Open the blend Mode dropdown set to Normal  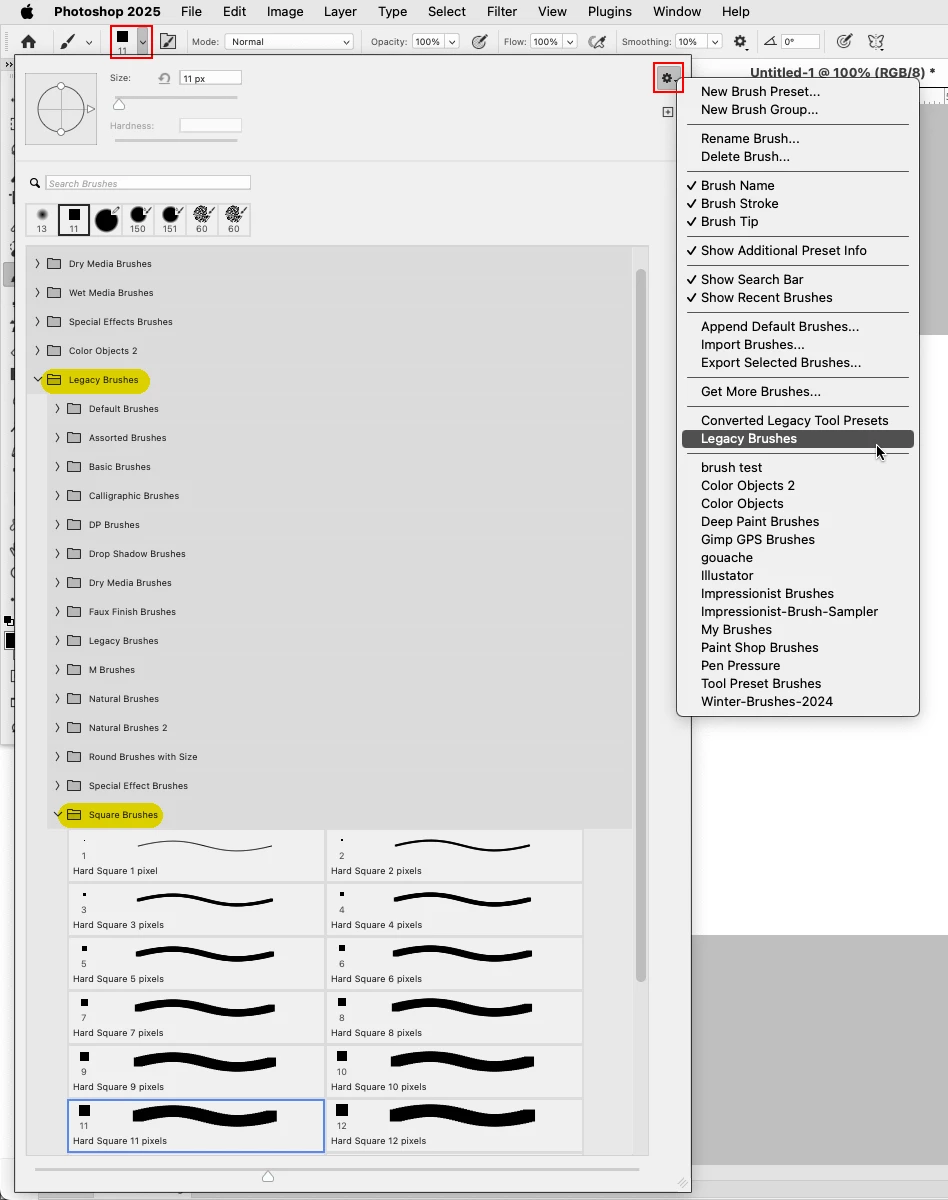[289, 42]
